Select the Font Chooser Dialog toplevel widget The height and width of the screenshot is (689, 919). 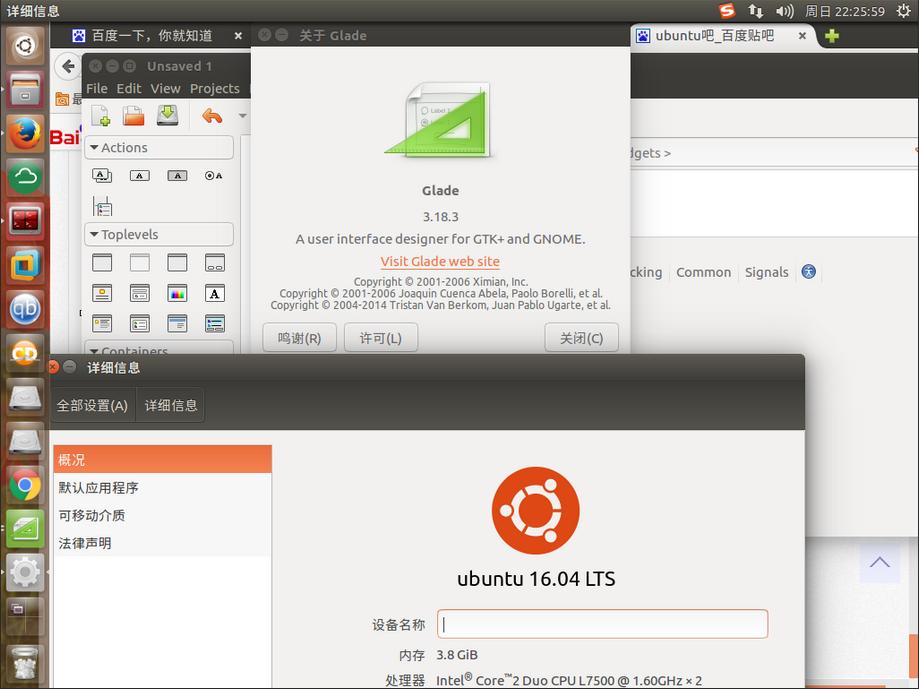215,293
